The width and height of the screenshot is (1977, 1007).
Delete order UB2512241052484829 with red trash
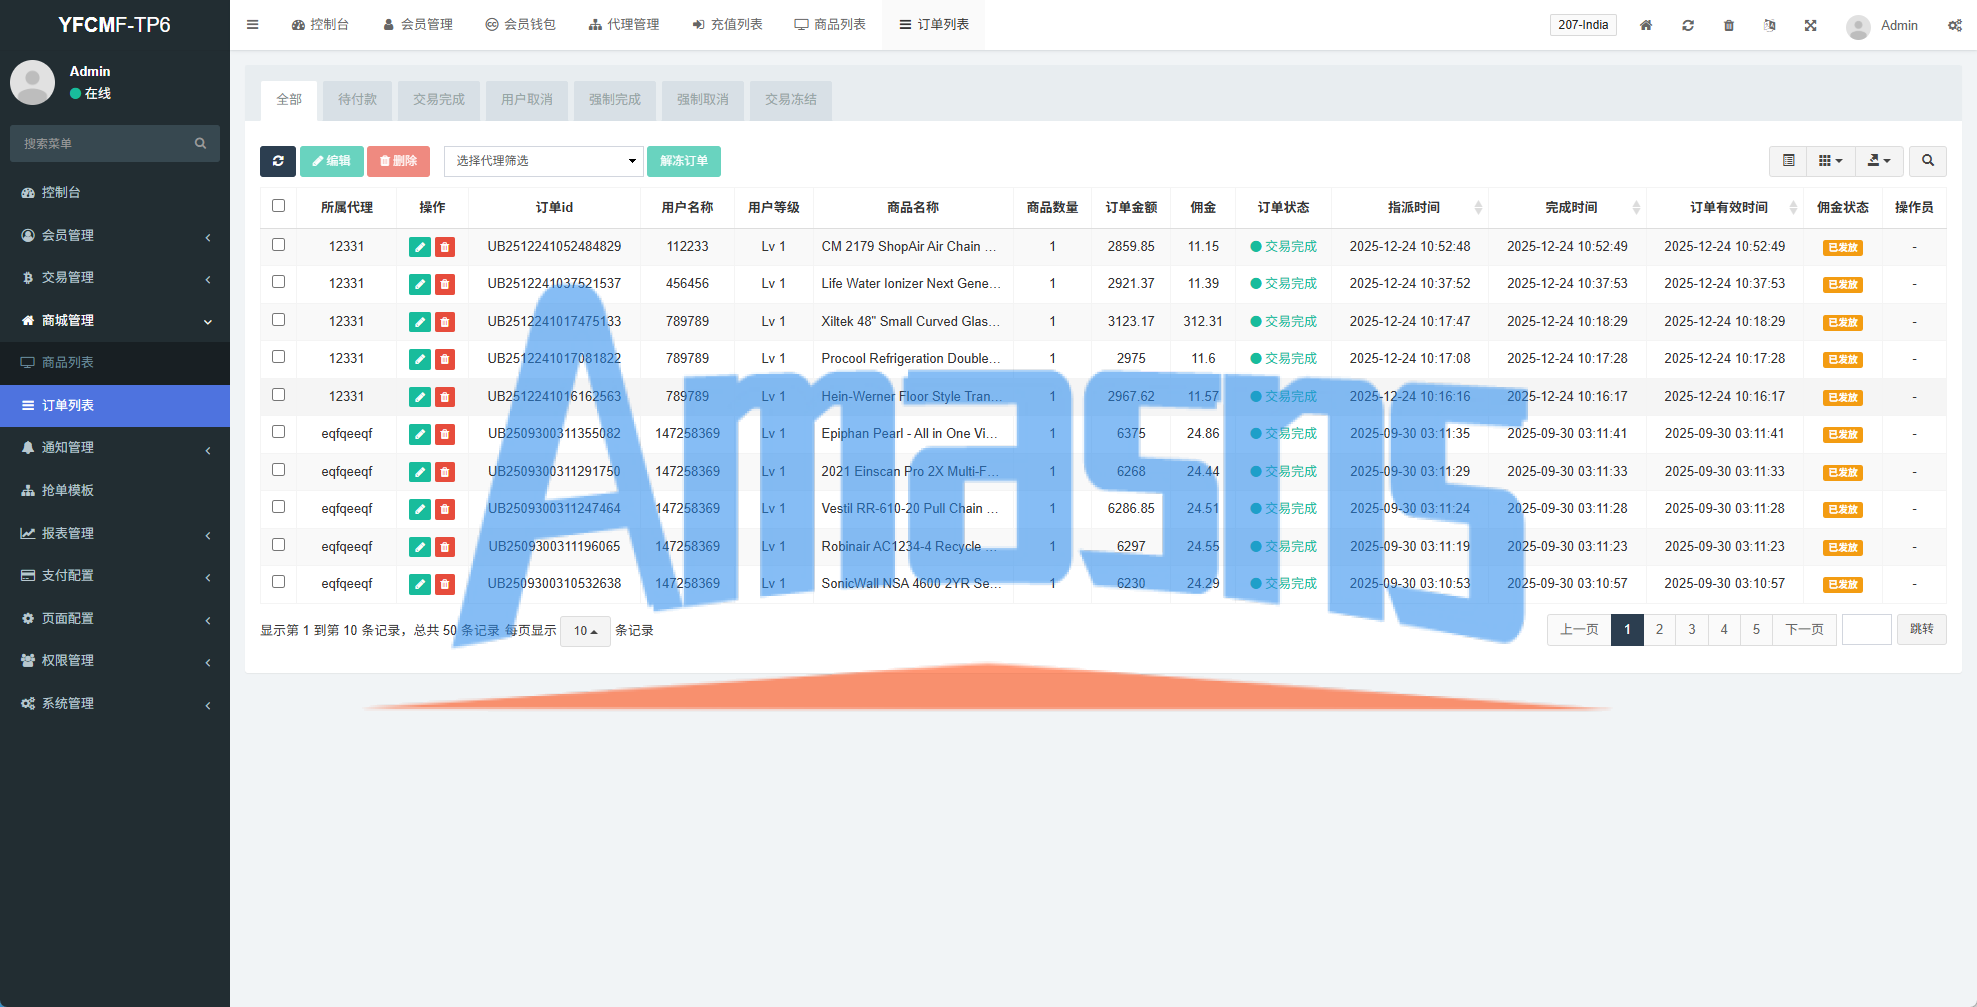click(x=445, y=247)
